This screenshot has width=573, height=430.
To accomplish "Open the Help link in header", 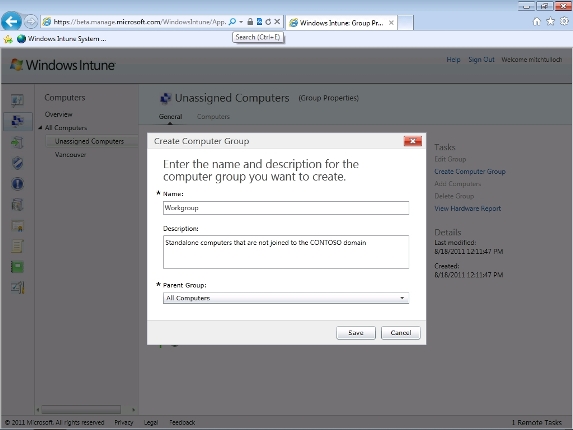I will coord(453,60).
